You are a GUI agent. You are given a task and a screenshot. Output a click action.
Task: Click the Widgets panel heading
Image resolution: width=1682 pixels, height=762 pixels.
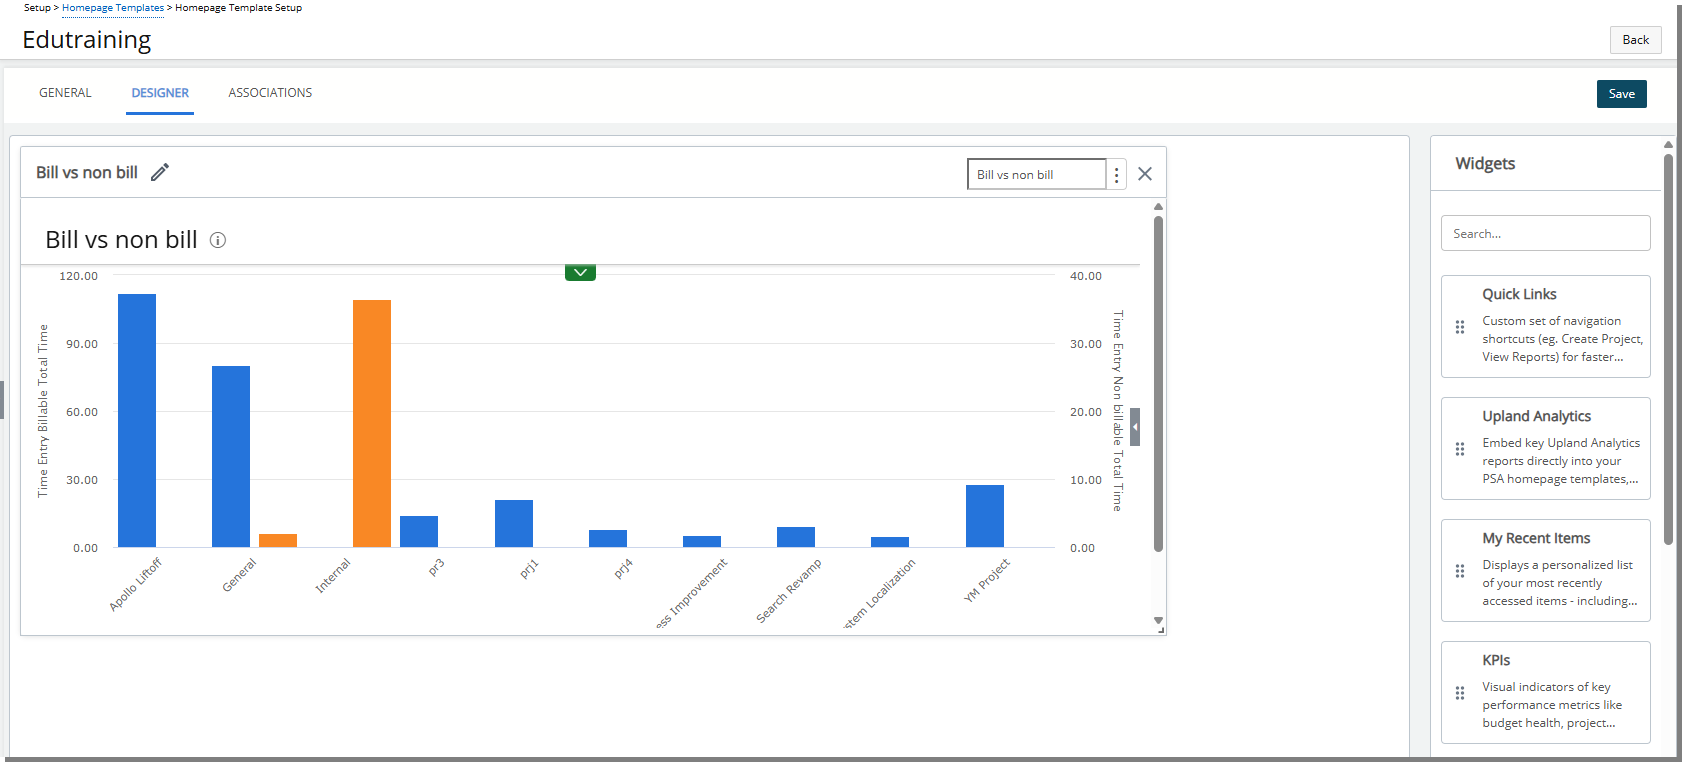click(1485, 164)
